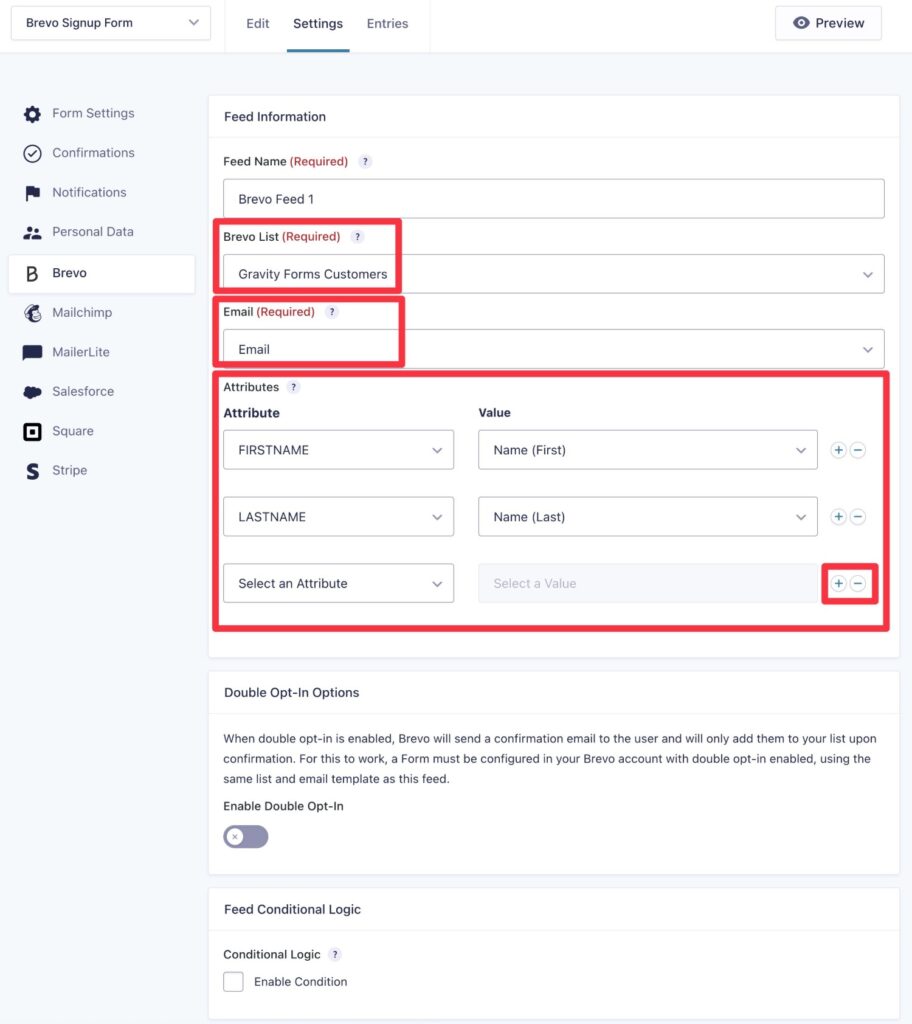Image resolution: width=912 pixels, height=1024 pixels.
Task: Enable the Double Opt-In toggle
Action: pyautogui.click(x=245, y=836)
